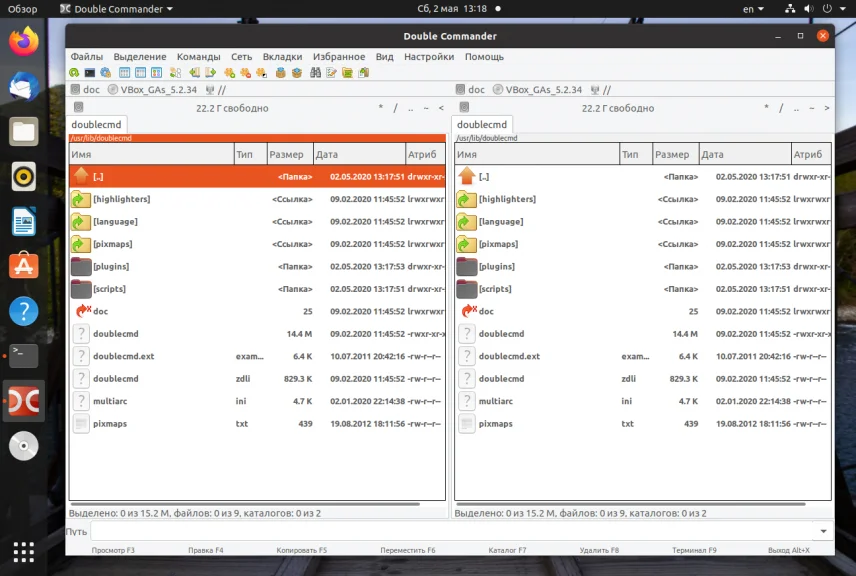Screen dimensions: 856x576
Task: Open terminal via the toolbar terminal icon
Action: click(90, 73)
